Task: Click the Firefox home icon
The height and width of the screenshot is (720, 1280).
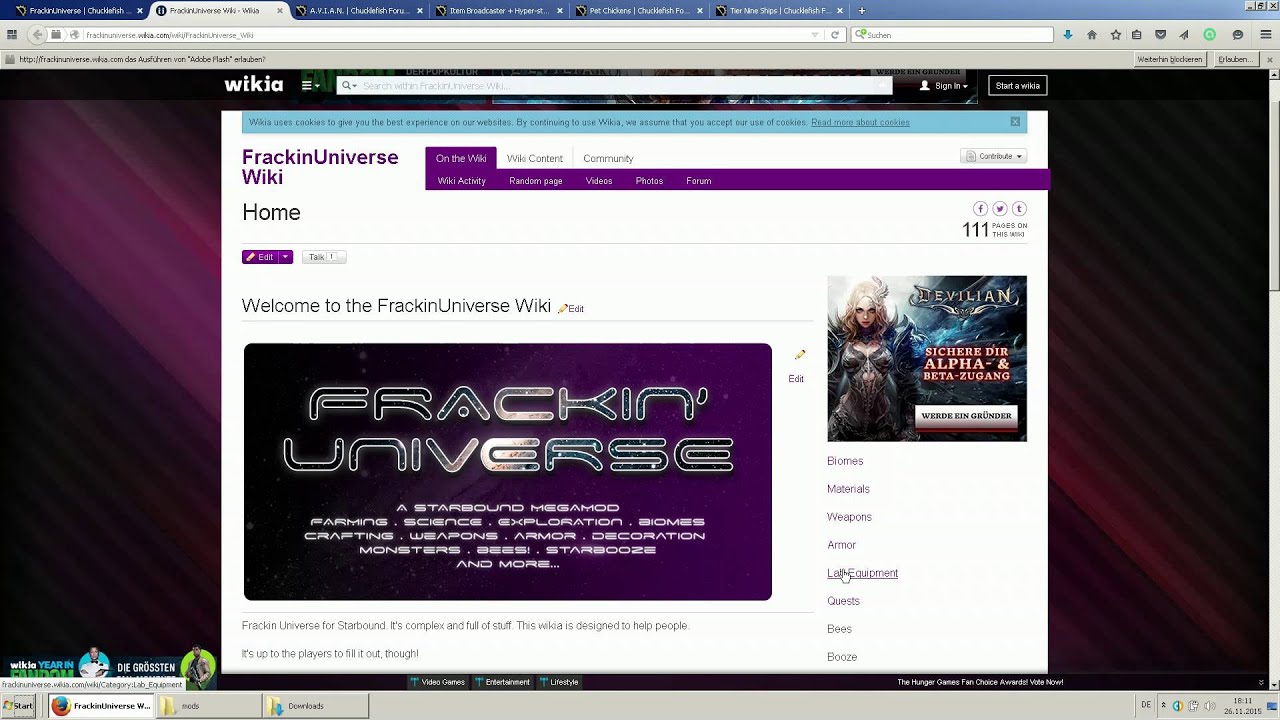Action: tap(1092, 35)
